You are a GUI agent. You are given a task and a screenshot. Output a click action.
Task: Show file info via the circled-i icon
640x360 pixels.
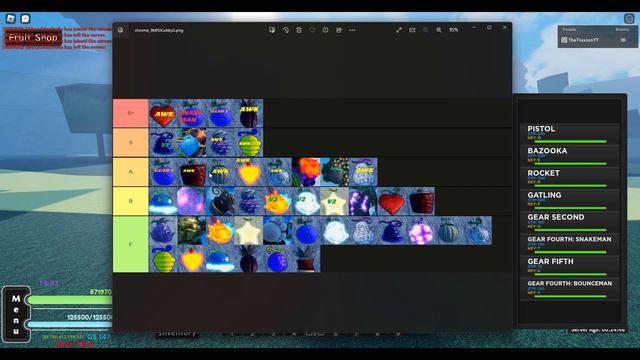pyautogui.click(x=325, y=30)
